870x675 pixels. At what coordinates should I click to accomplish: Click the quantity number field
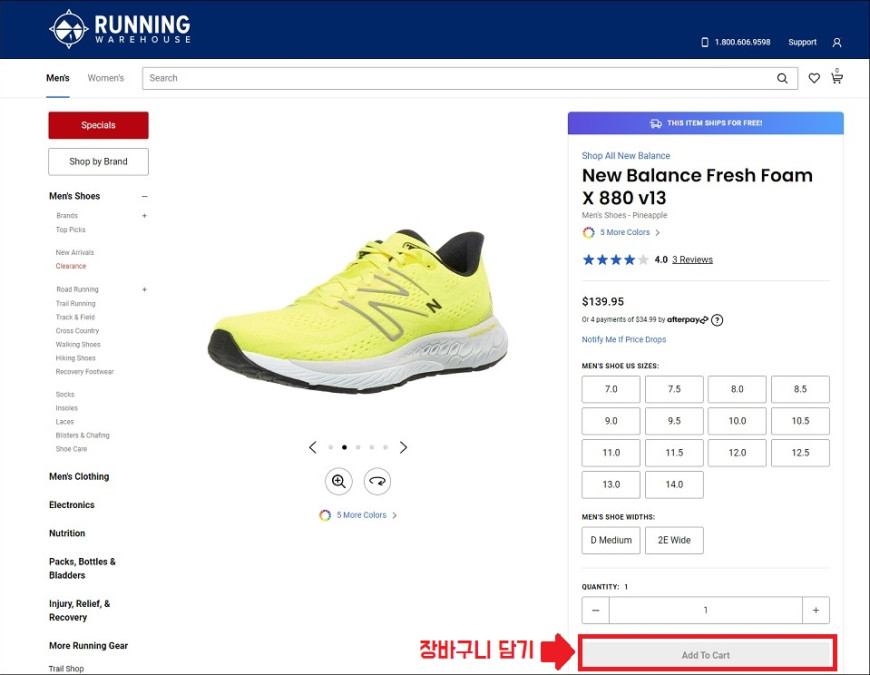click(x=706, y=610)
